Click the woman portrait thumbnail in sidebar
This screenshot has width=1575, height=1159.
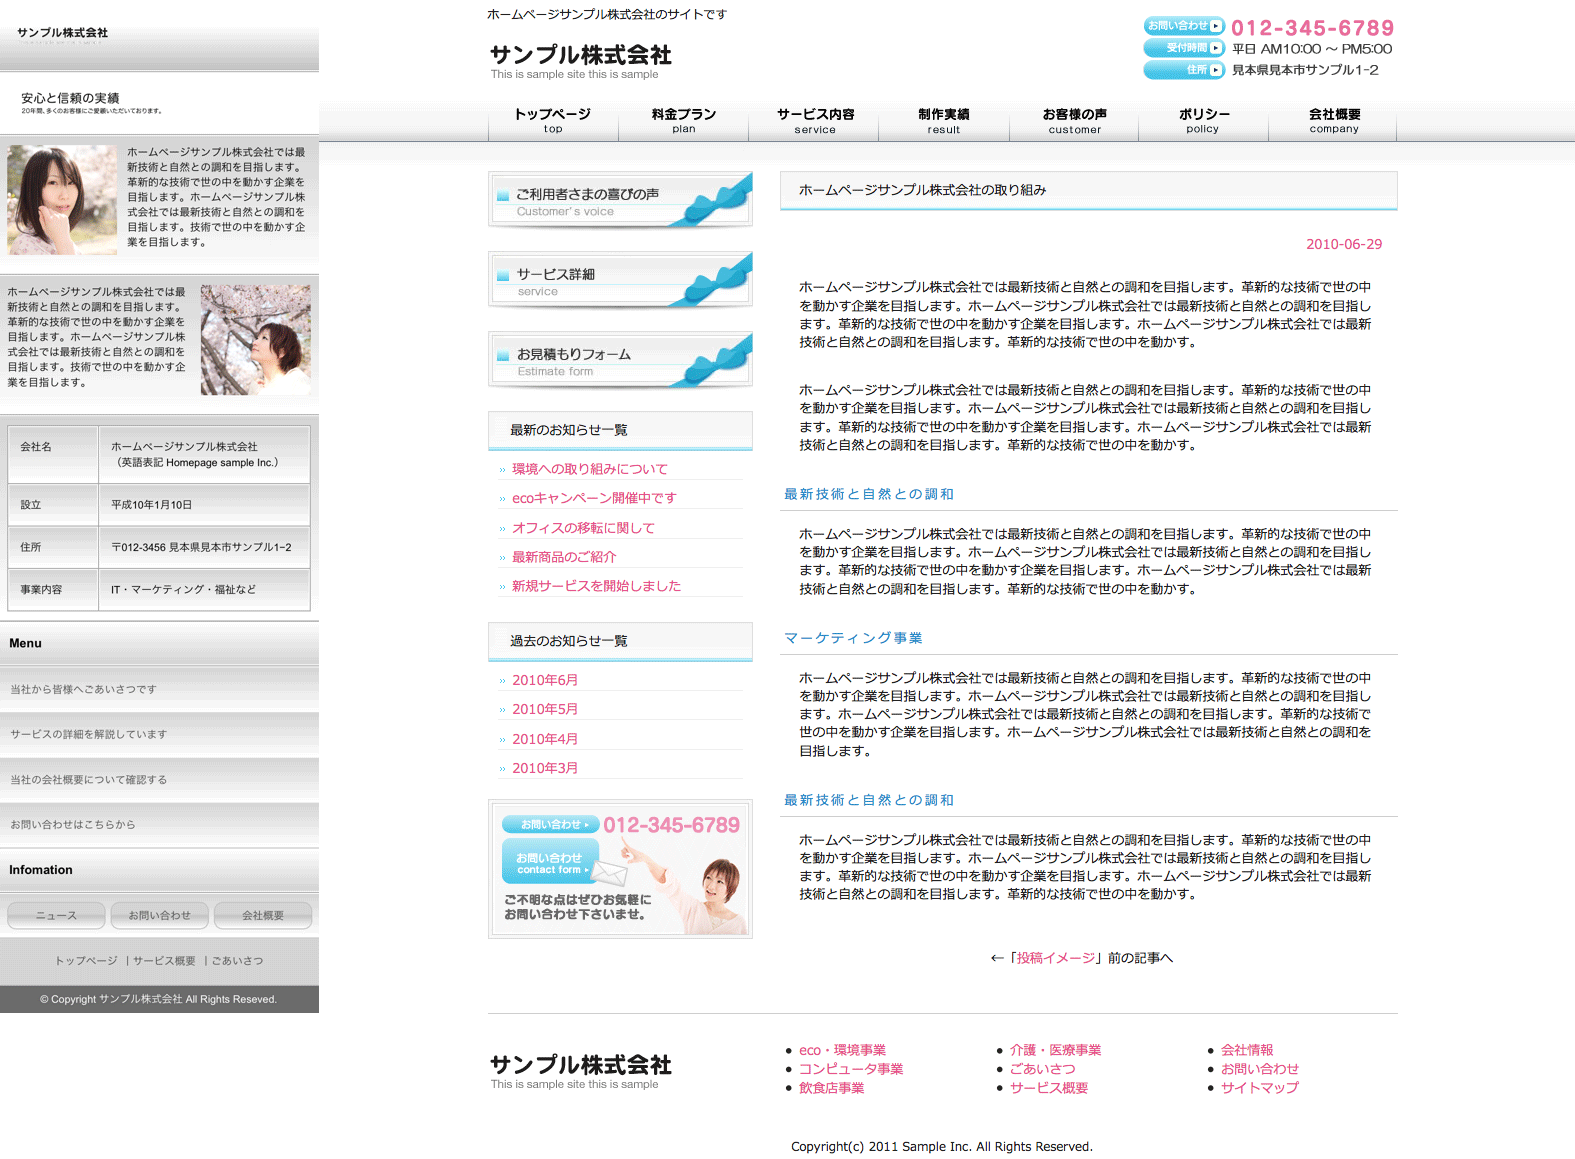coord(62,200)
